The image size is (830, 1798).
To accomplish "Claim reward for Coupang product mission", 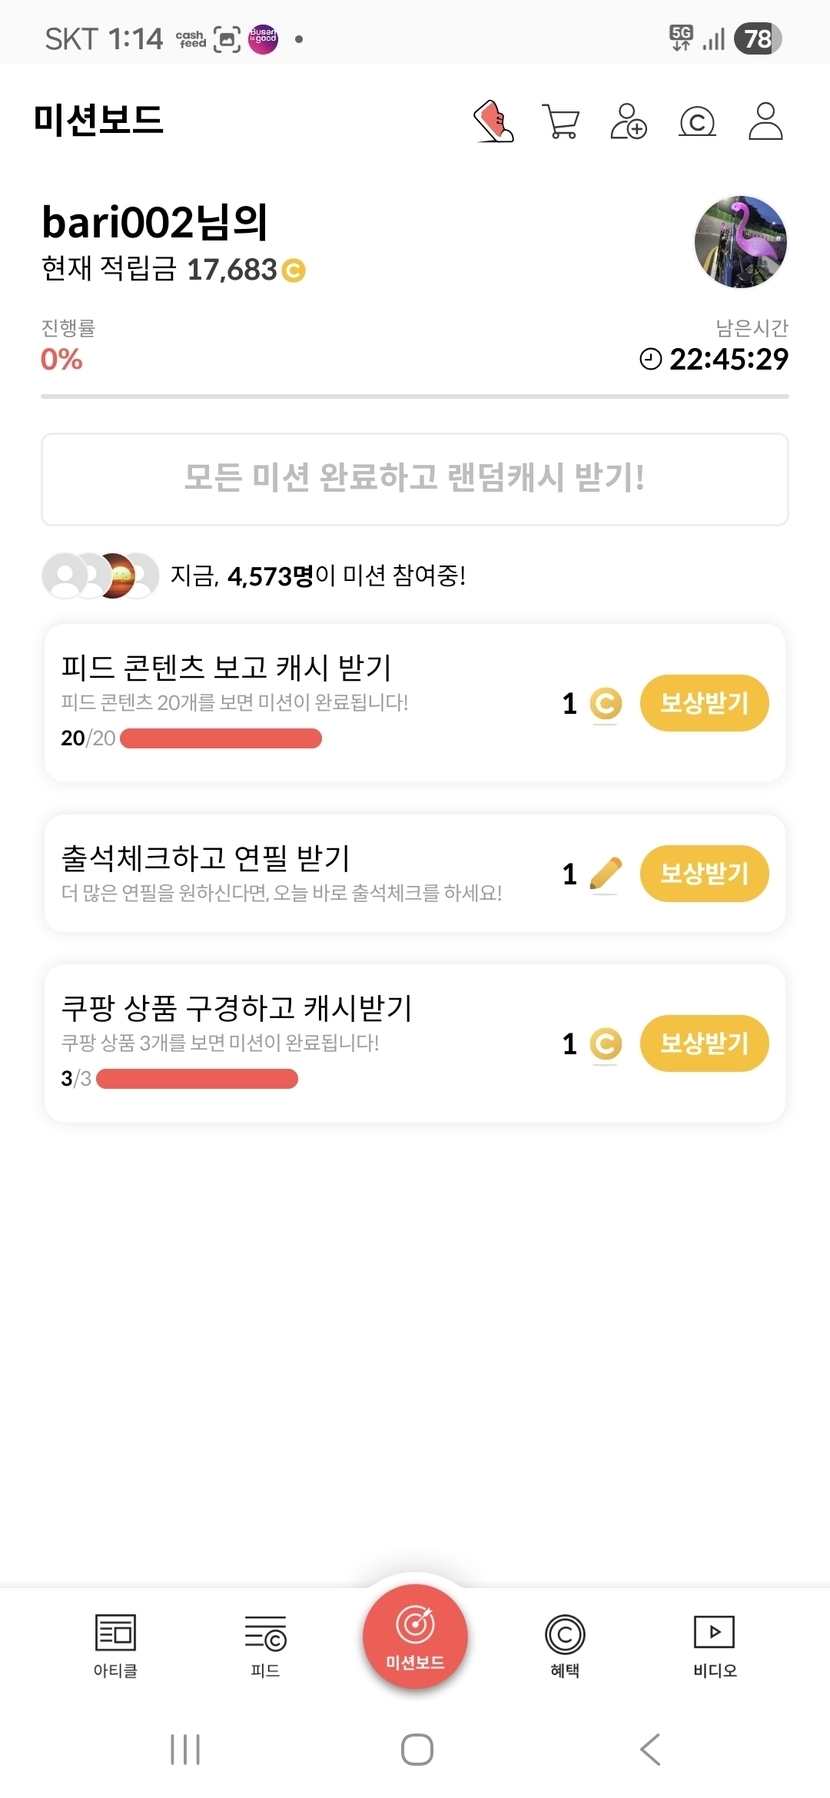I will pyautogui.click(x=704, y=1043).
